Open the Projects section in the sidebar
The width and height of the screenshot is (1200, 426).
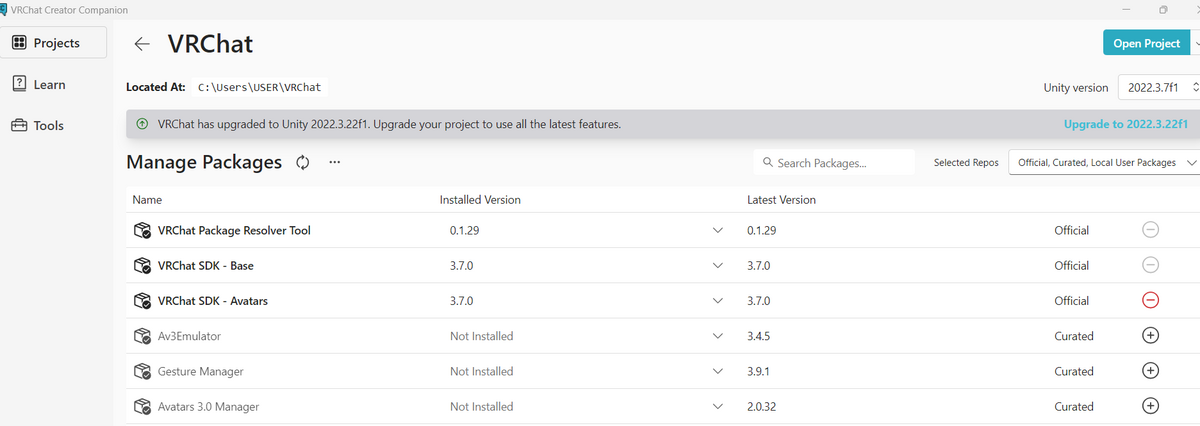tap(51, 43)
